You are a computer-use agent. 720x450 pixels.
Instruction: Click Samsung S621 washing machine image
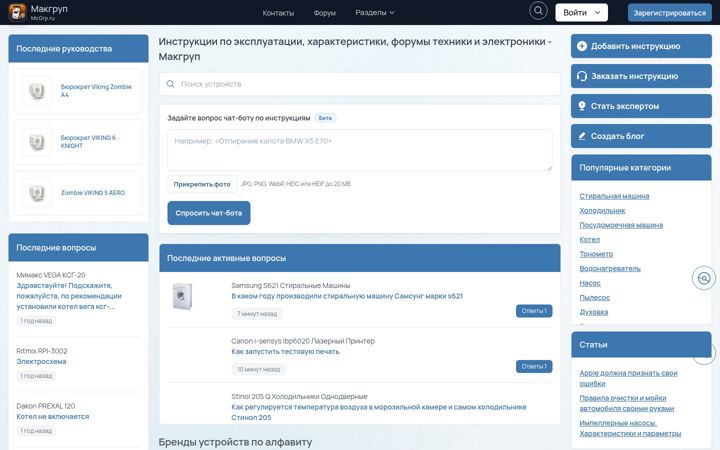[182, 296]
